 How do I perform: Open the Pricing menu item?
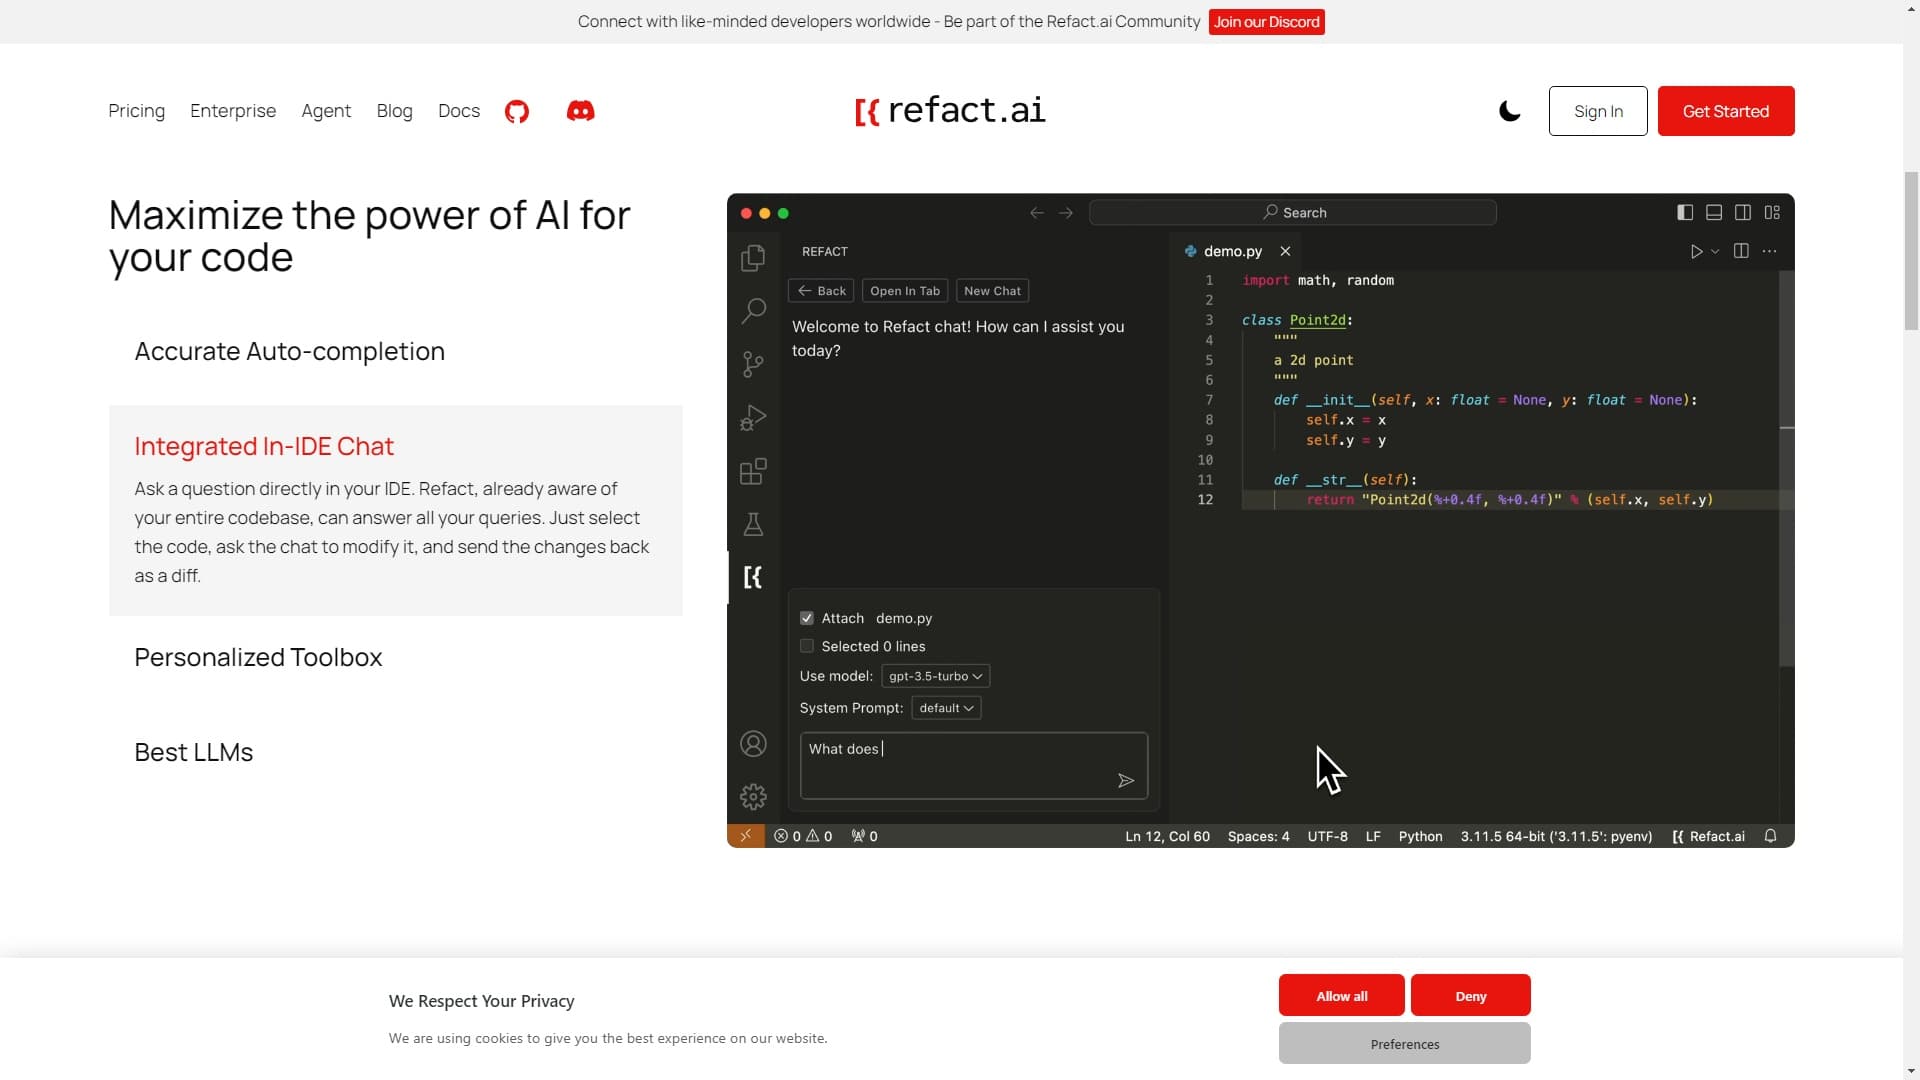(136, 111)
